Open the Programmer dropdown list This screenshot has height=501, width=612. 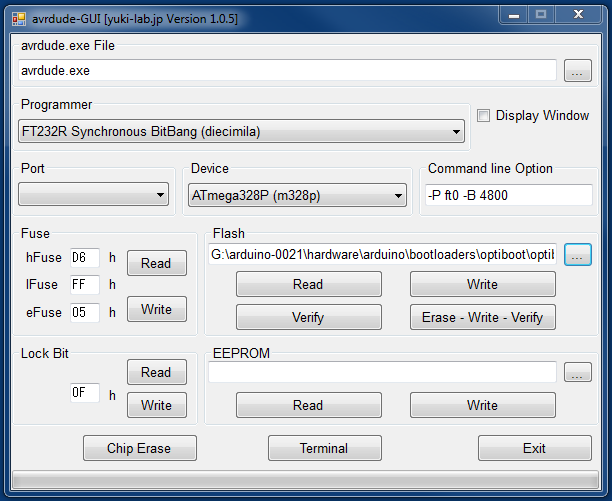(x=241, y=131)
